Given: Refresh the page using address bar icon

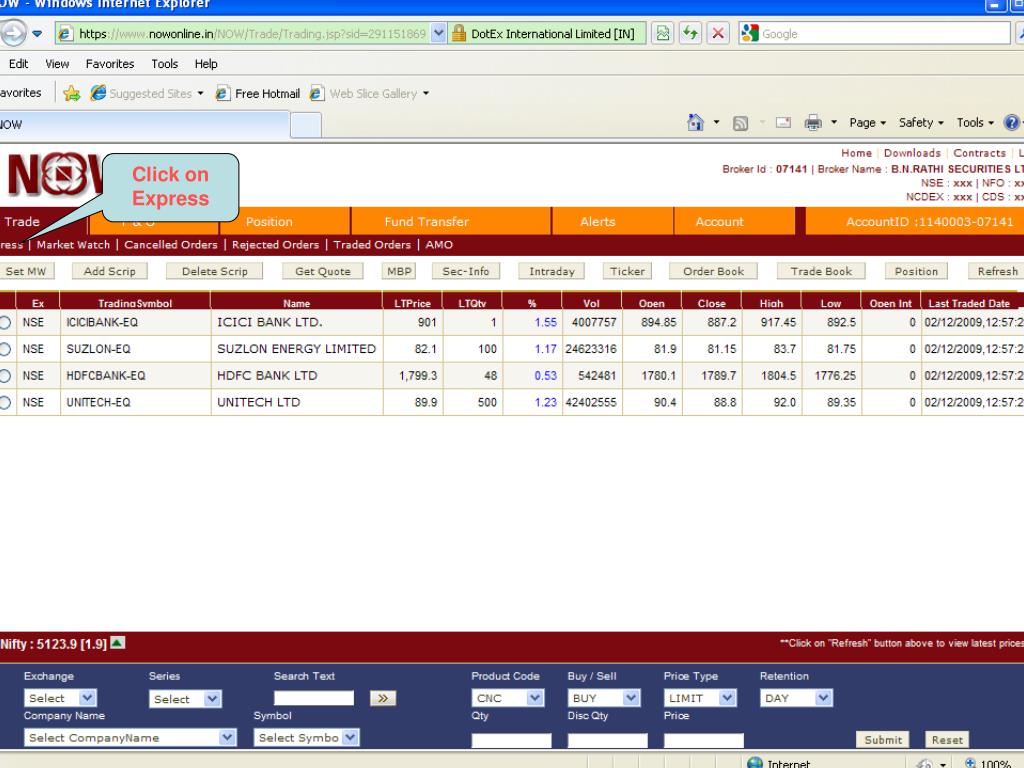Looking at the screenshot, I should [690, 33].
